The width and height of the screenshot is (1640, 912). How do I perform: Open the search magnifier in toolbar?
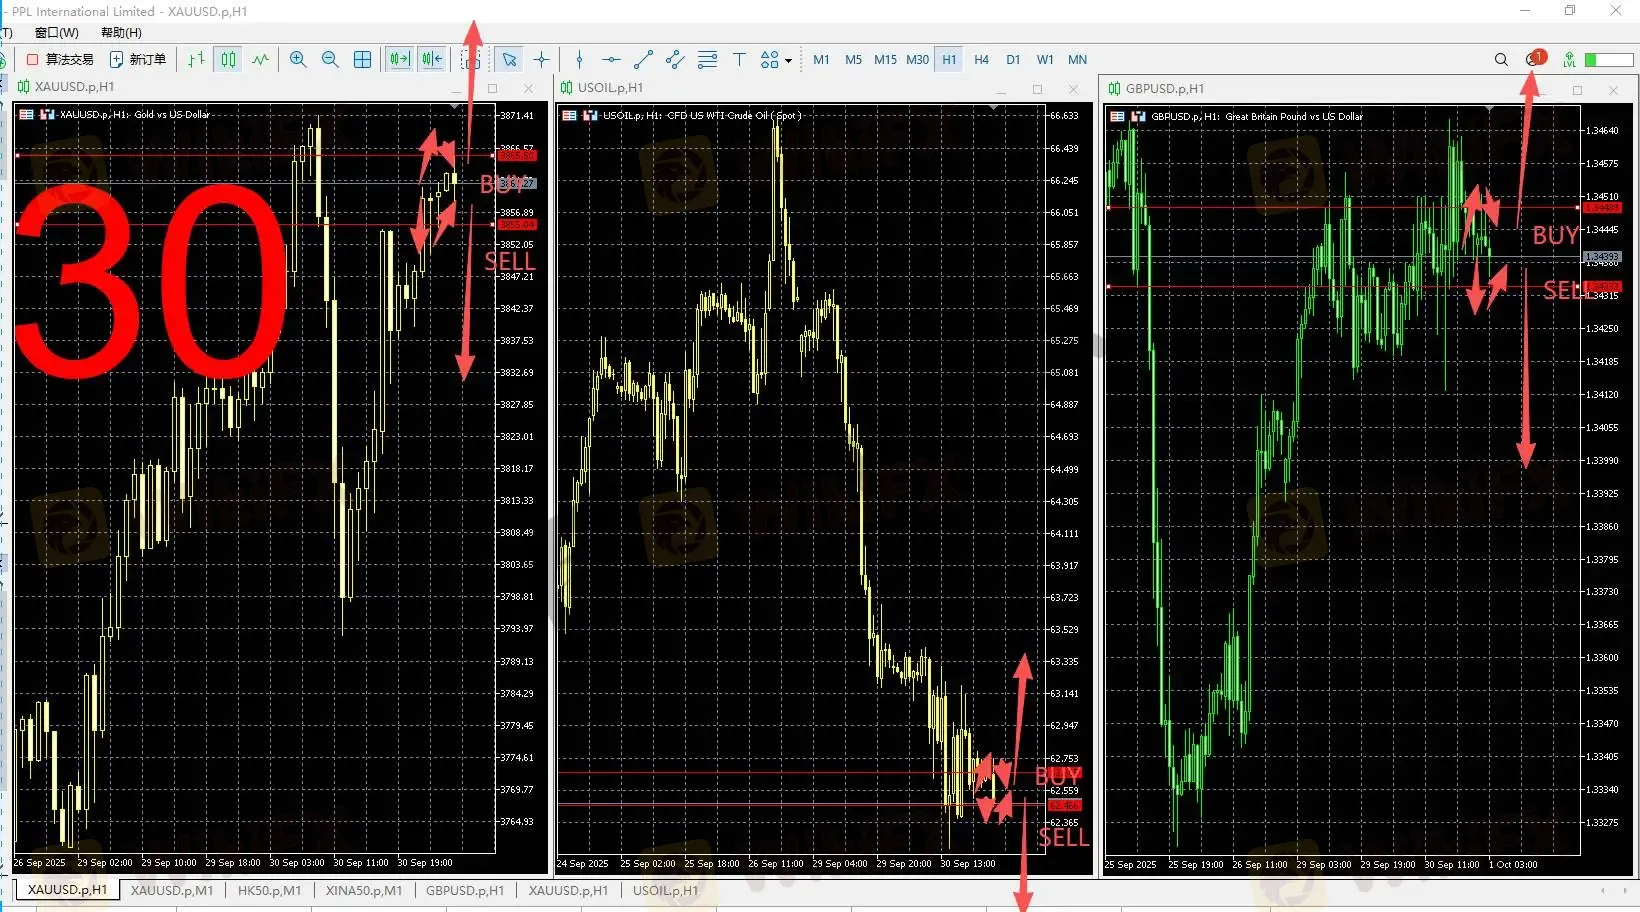(x=1501, y=60)
